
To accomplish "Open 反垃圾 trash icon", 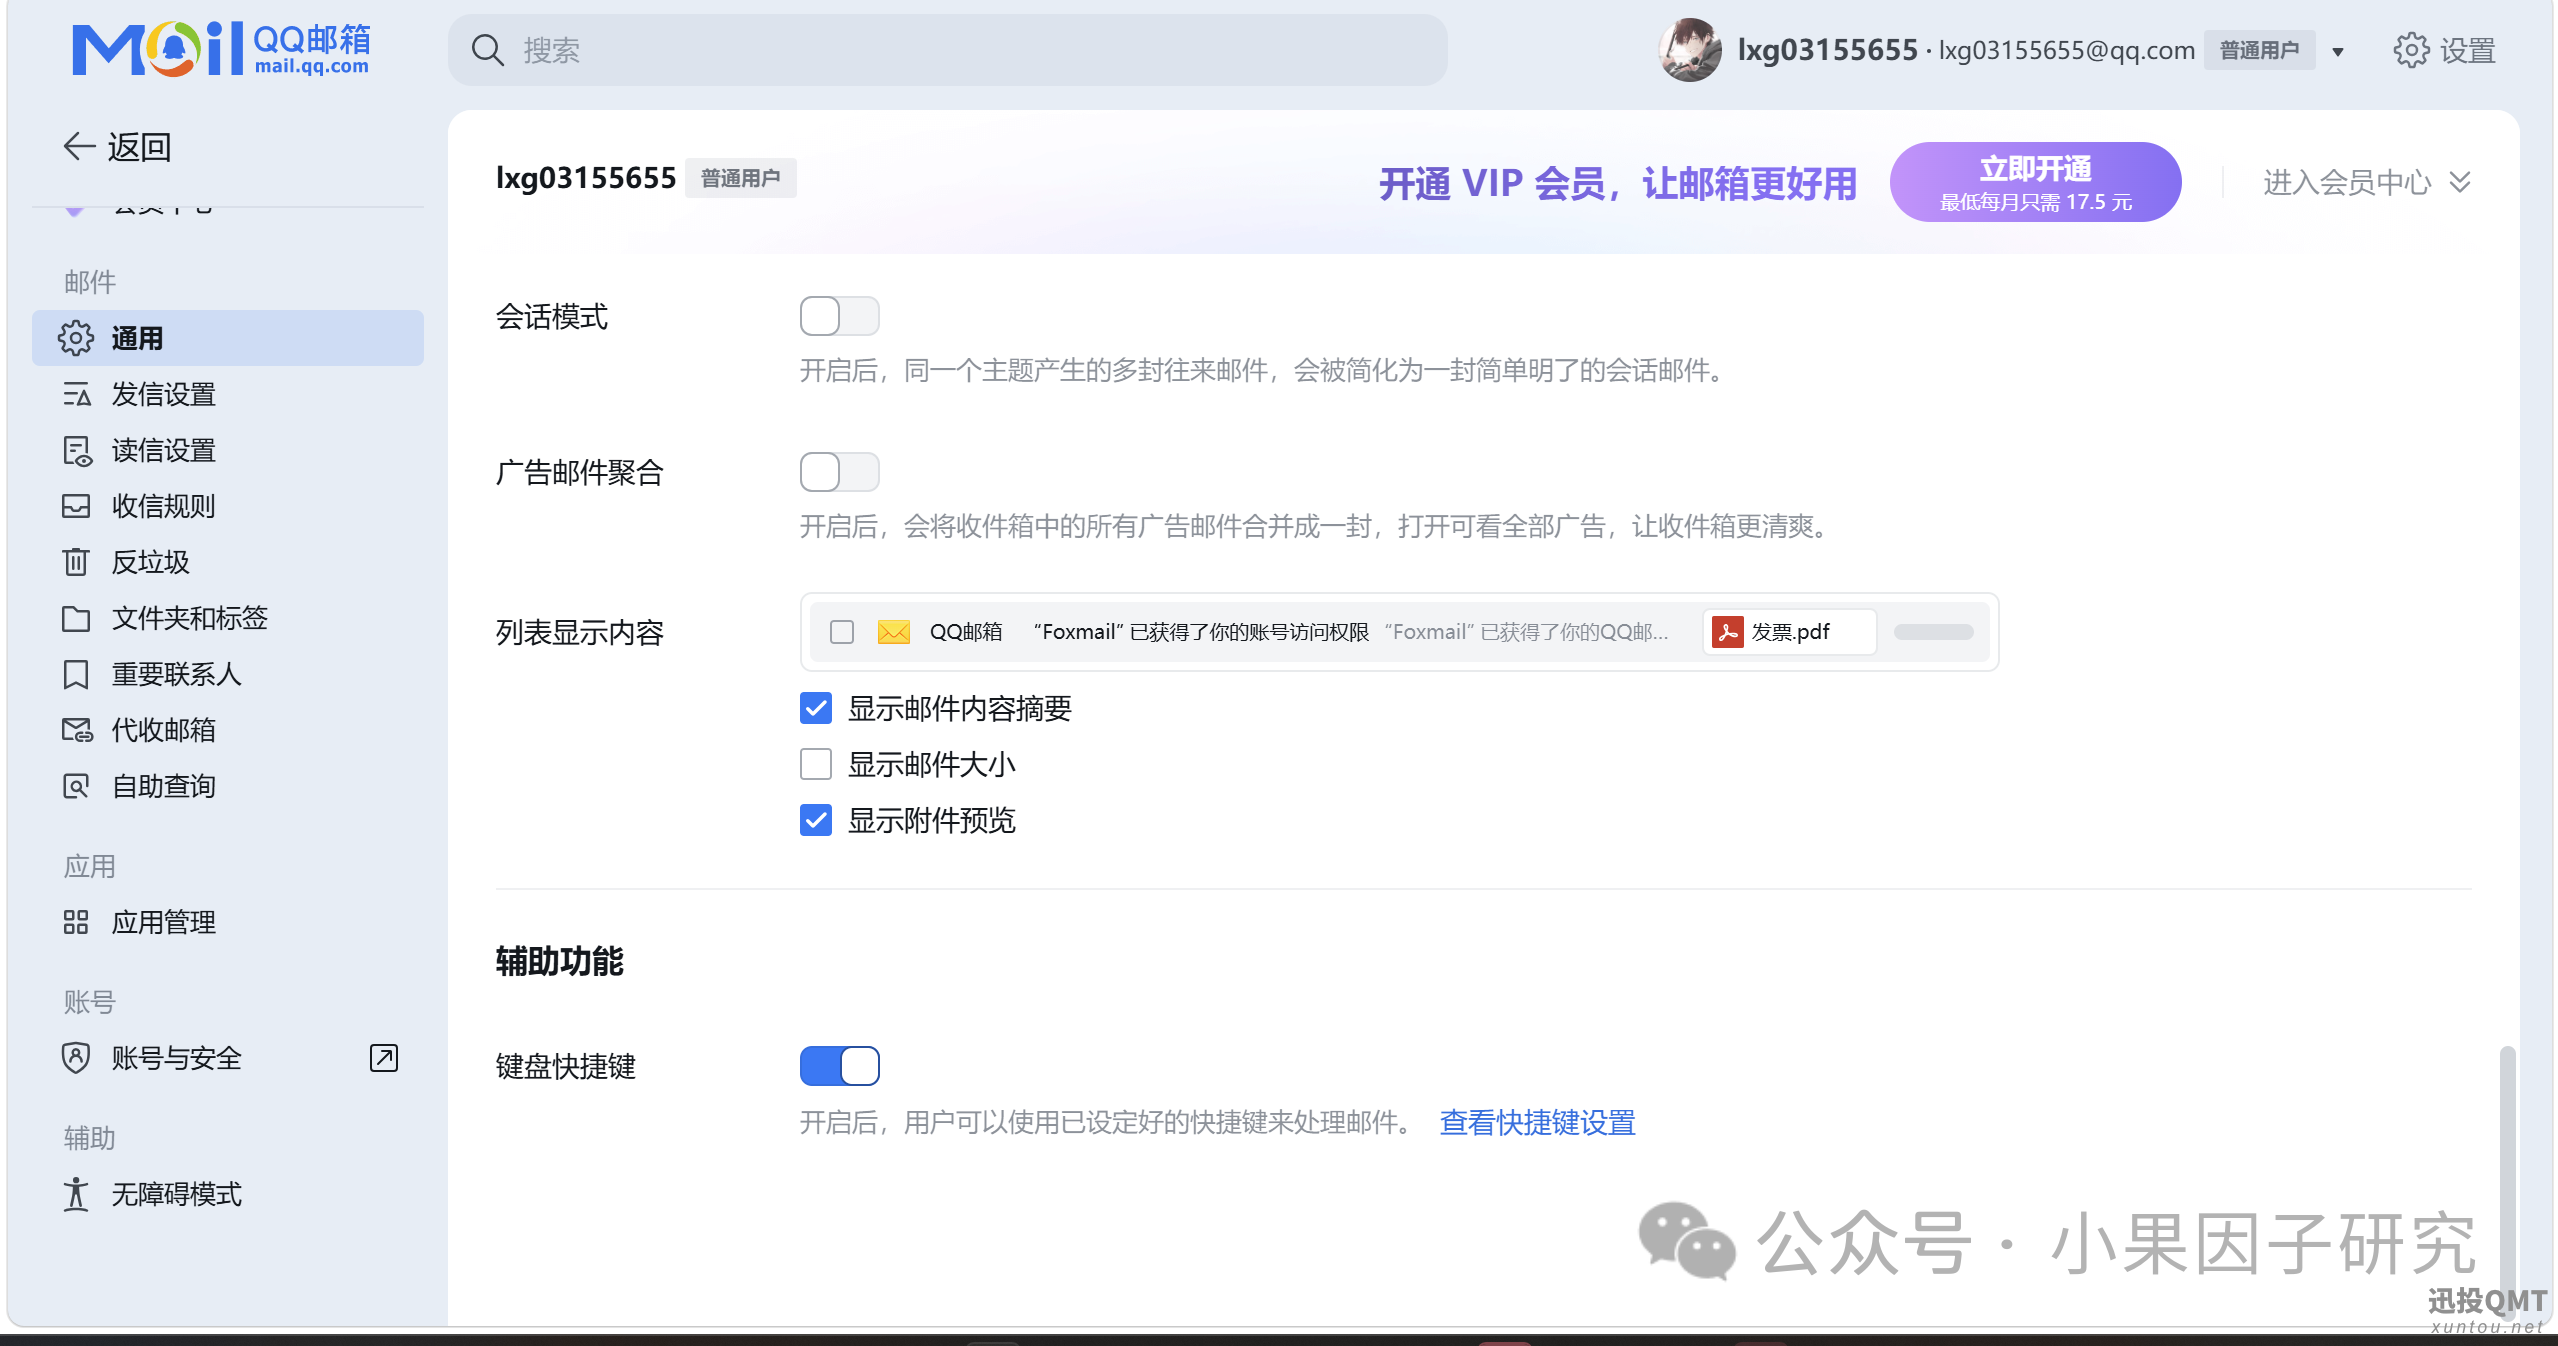I will pyautogui.click(x=76, y=562).
